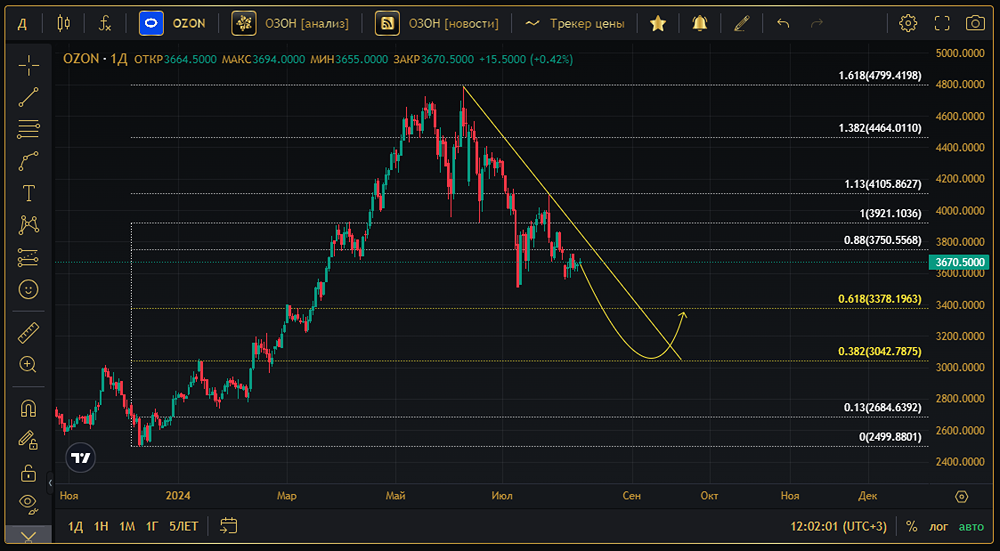Open the forecast position tools

click(x=28, y=257)
